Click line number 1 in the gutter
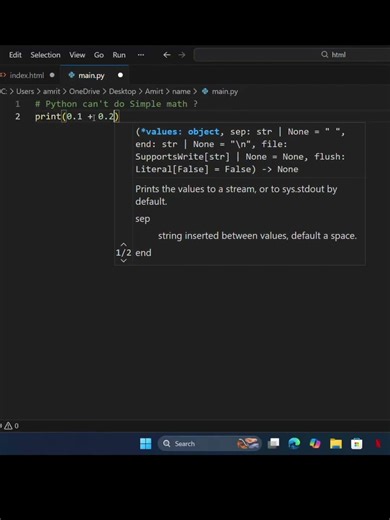The image size is (390, 520). click(18, 104)
